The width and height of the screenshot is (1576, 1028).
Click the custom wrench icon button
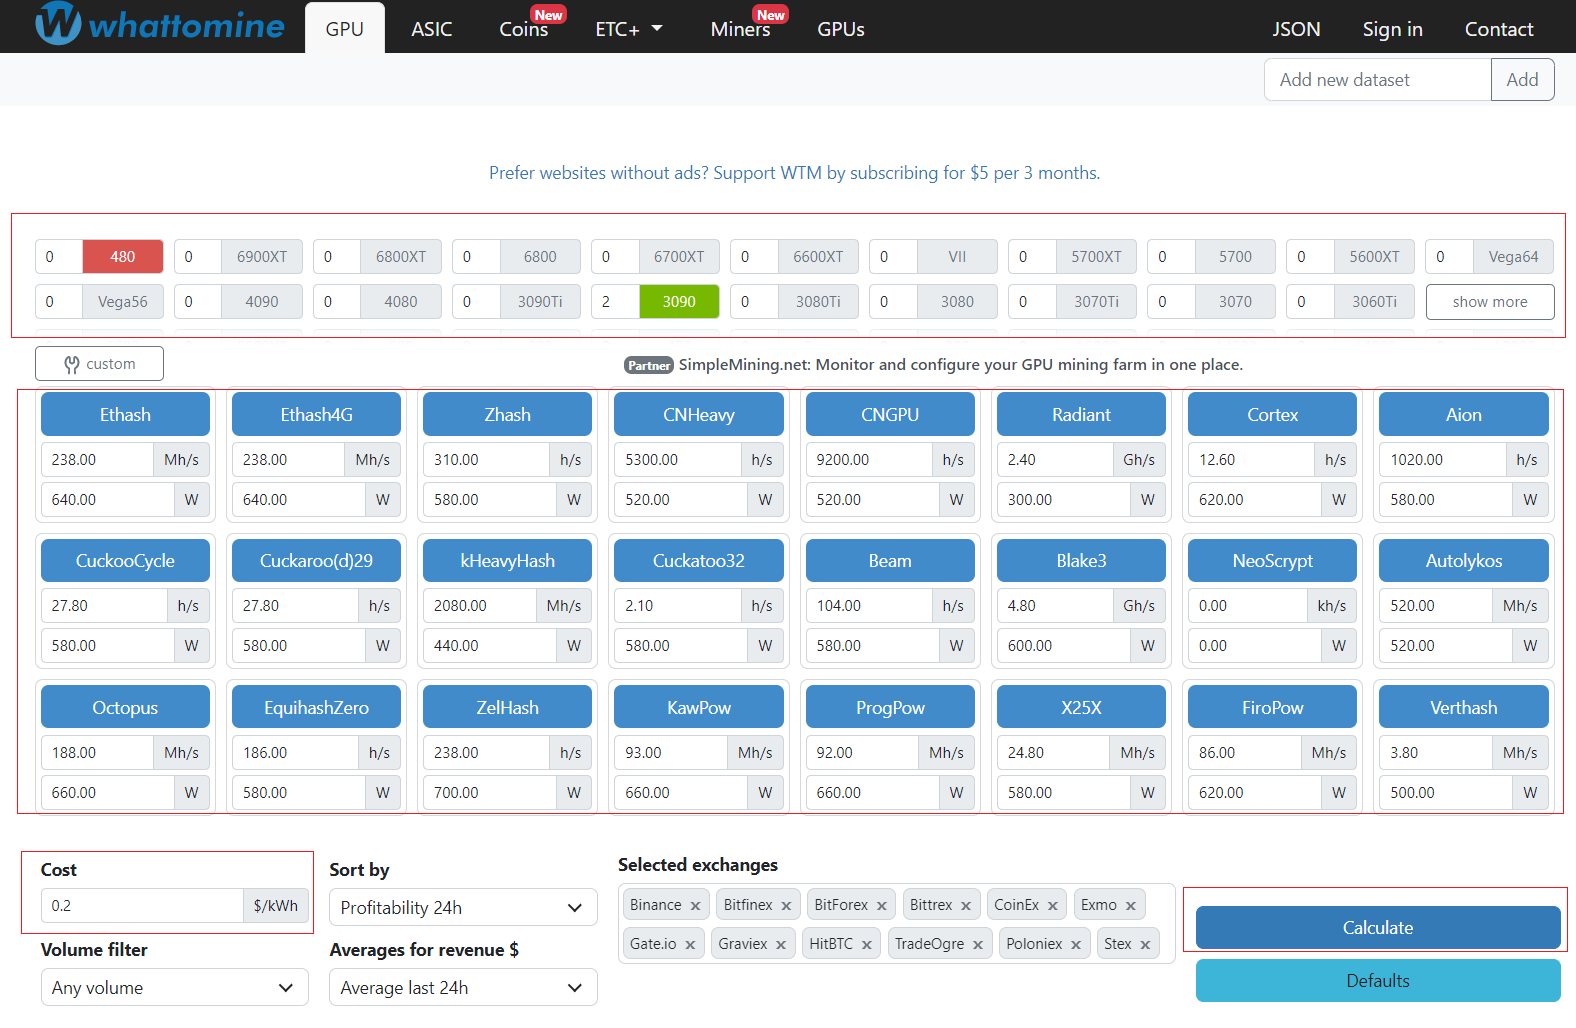pyautogui.click(x=99, y=364)
